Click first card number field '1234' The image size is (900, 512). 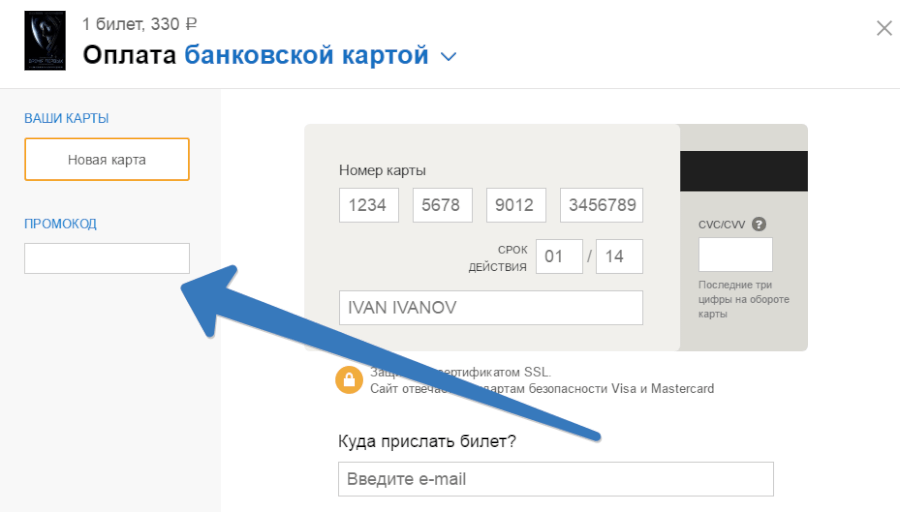(x=368, y=205)
